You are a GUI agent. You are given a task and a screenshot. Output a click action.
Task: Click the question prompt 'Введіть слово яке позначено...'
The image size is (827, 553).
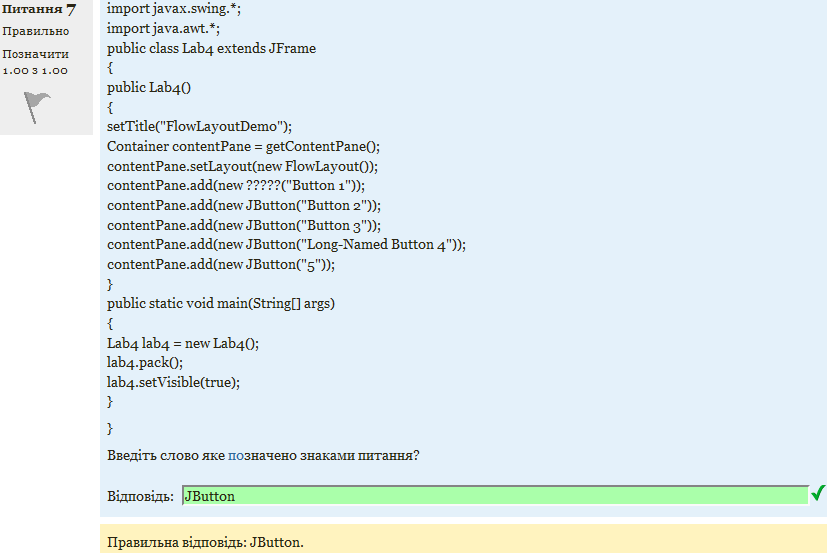click(263, 455)
